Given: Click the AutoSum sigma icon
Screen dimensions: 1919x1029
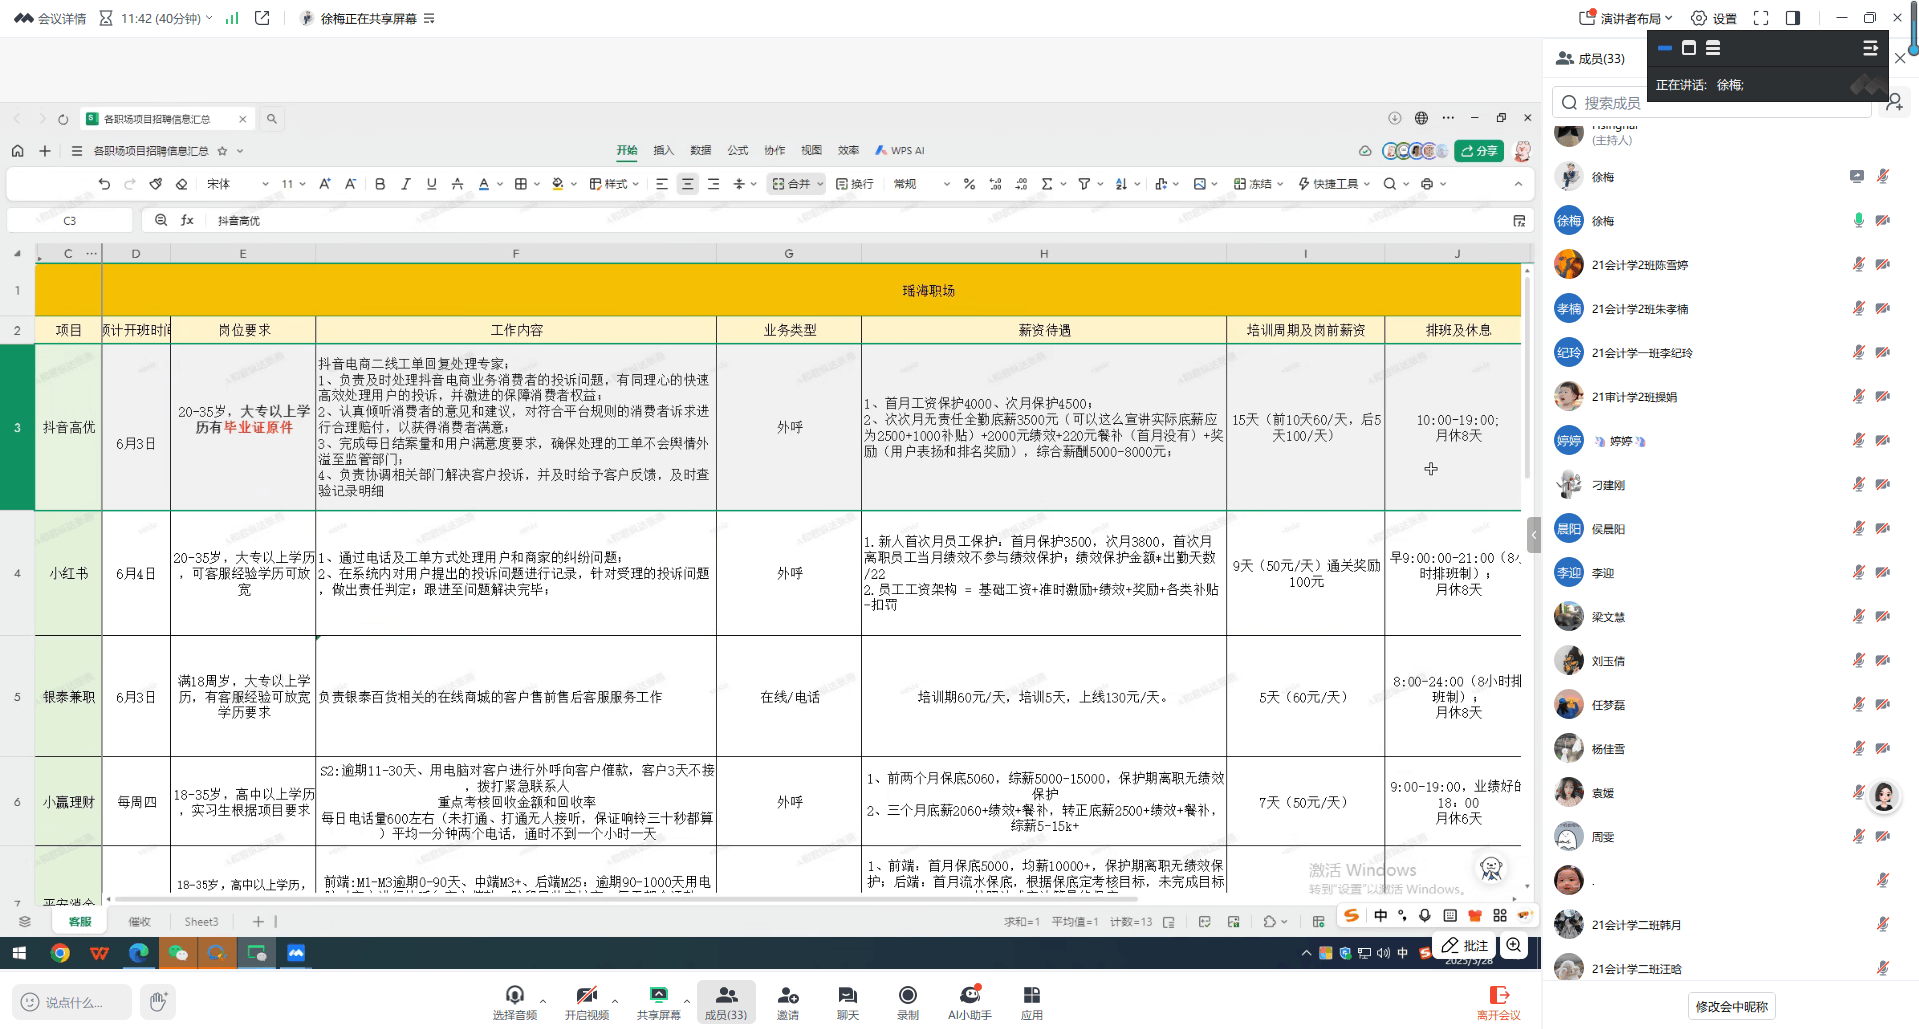Looking at the screenshot, I should (1047, 184).
